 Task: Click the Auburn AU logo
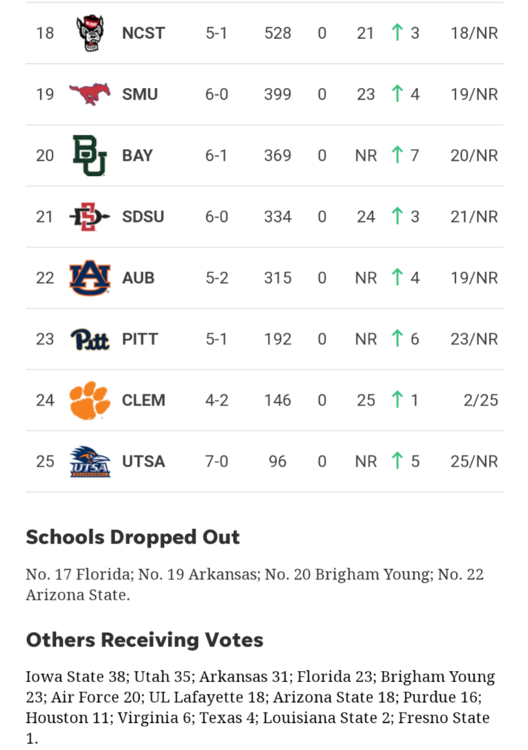90,278
